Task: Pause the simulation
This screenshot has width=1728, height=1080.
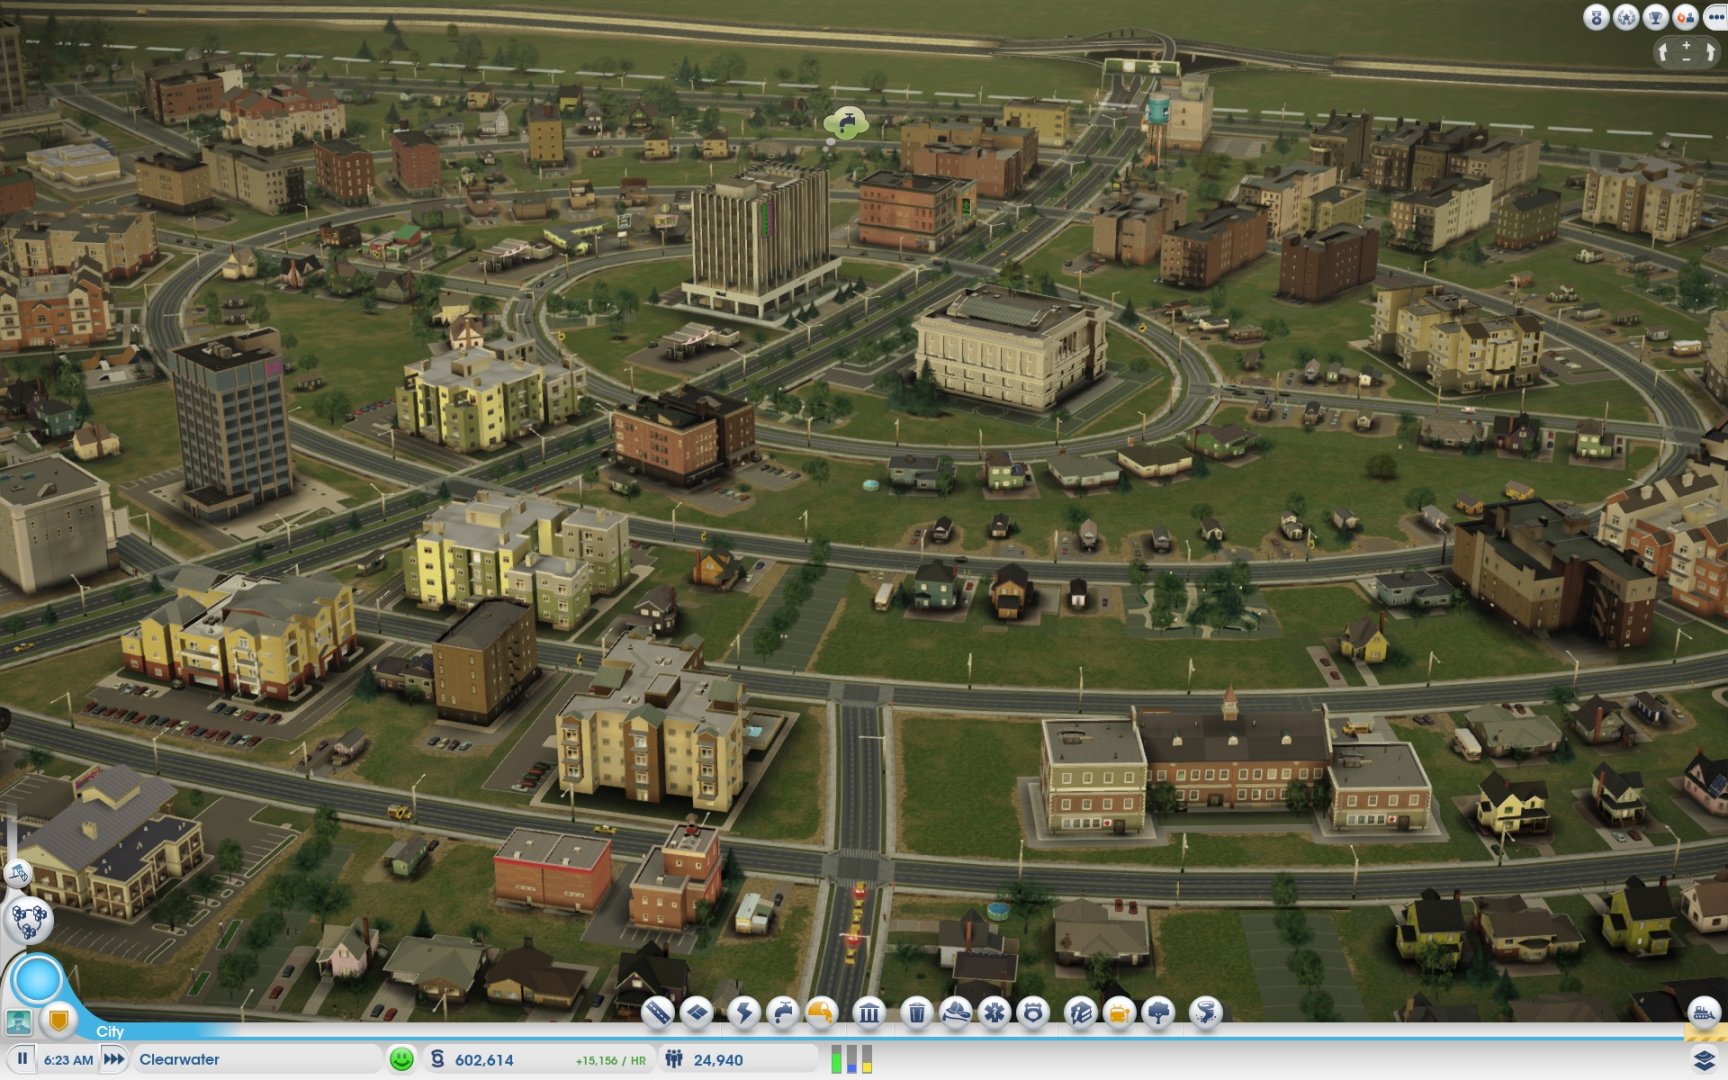Action: [22, 1059]
